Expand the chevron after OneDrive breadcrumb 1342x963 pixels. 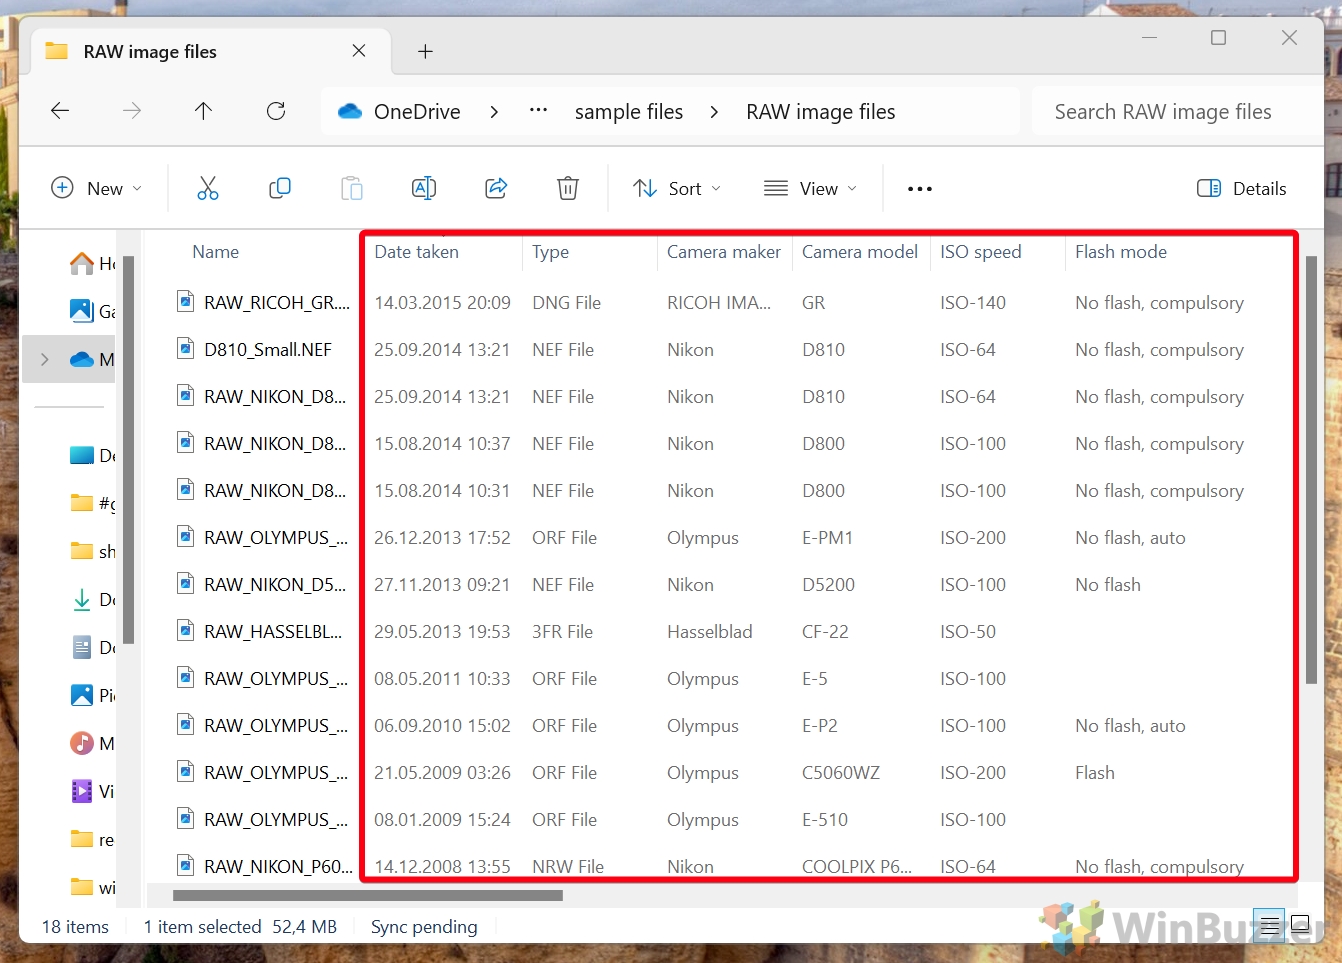tap(494, 111)
